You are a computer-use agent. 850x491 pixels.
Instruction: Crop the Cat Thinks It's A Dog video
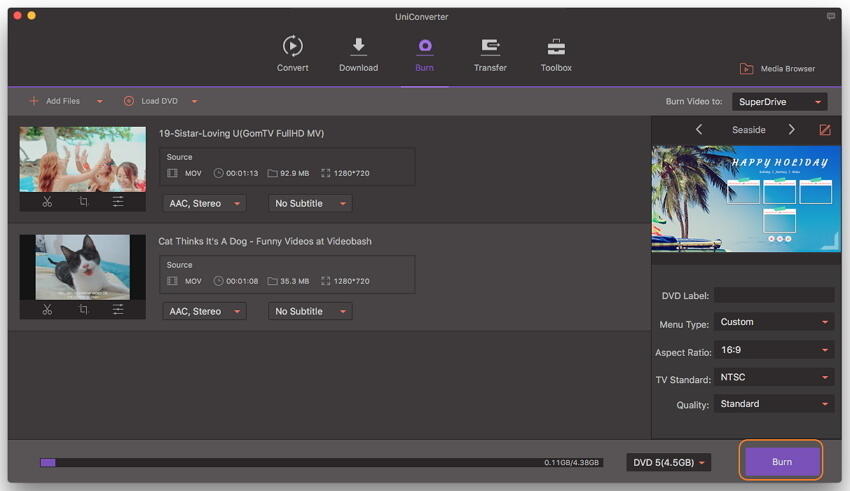[83, 309]
